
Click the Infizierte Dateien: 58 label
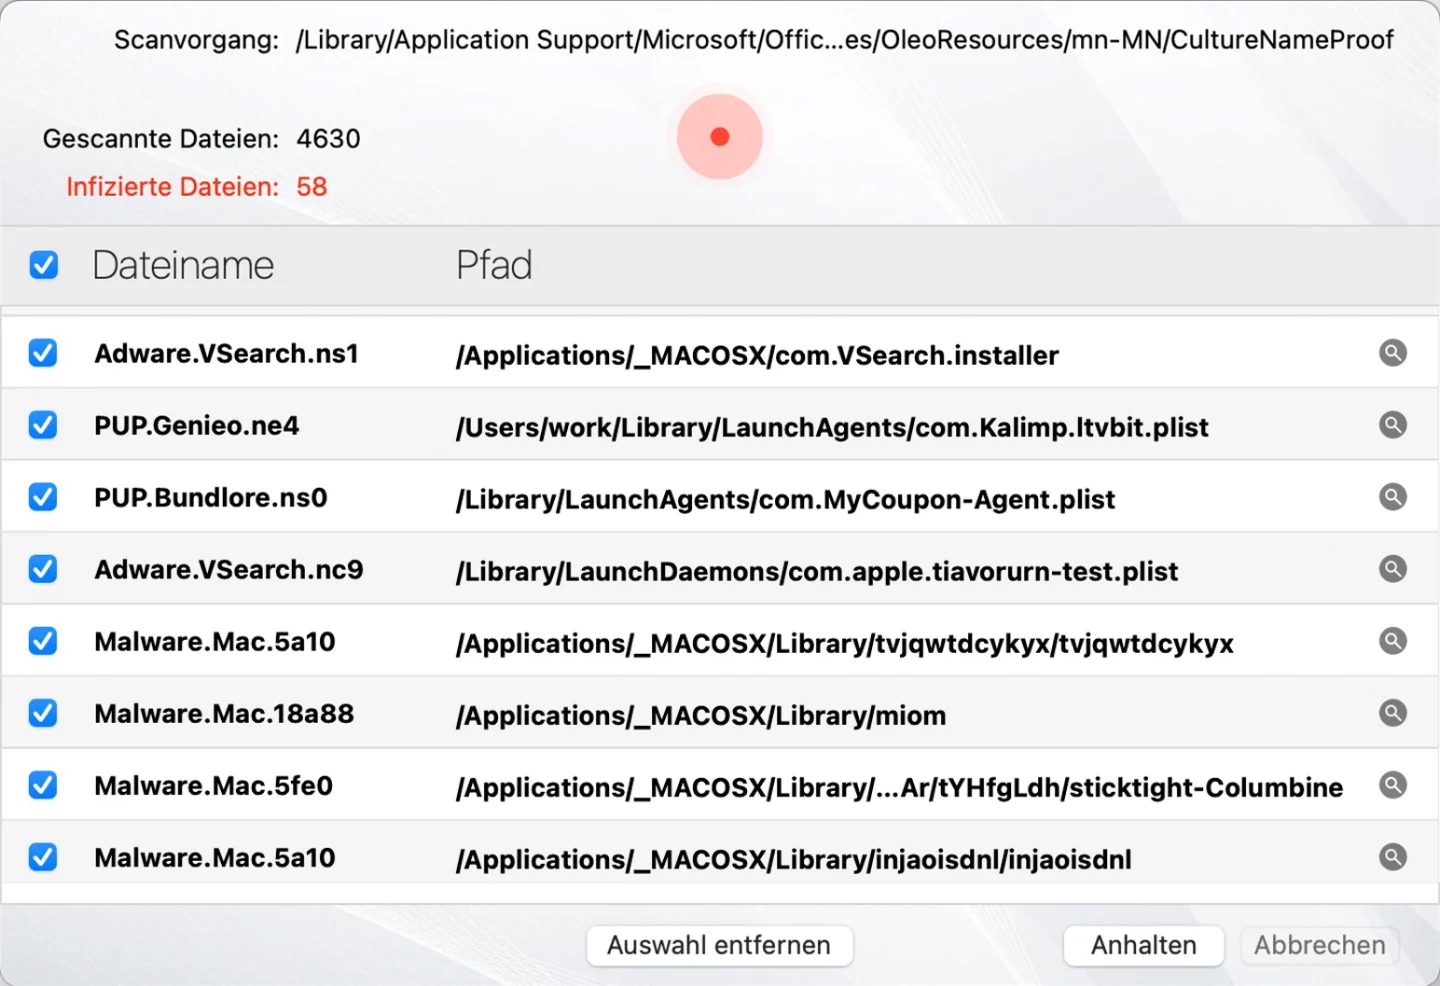coord(197,186)
